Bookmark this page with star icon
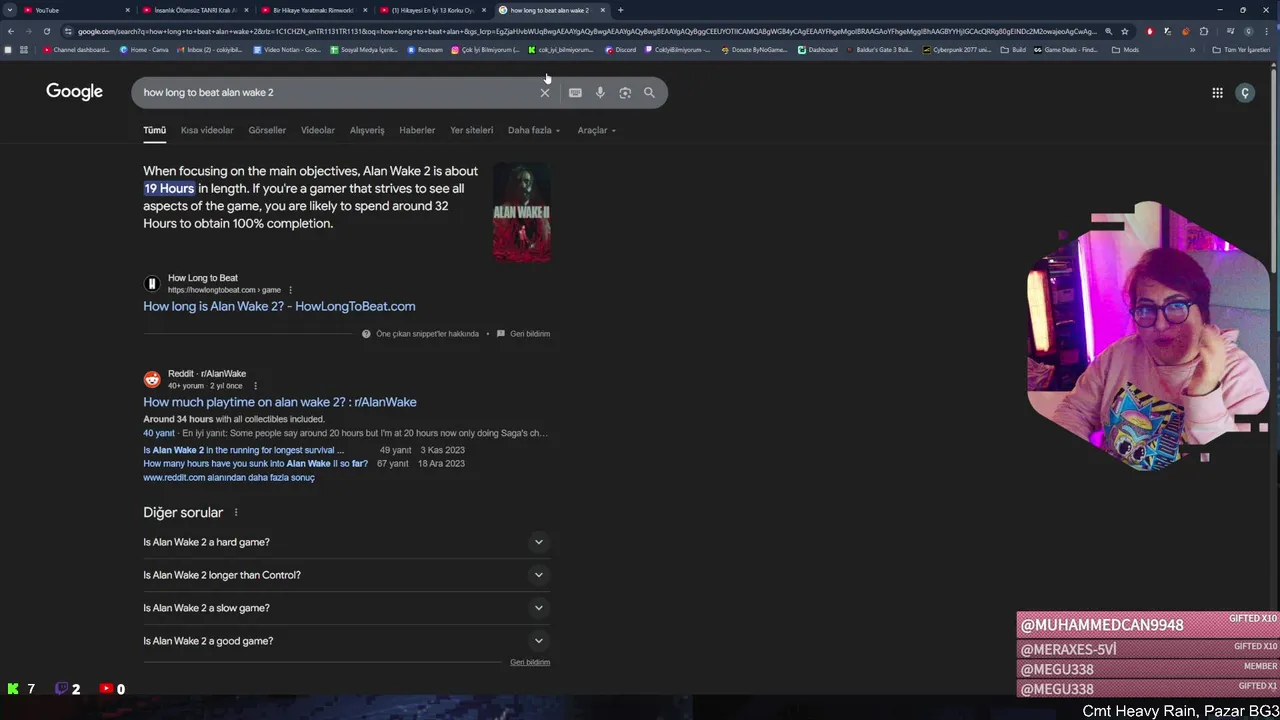The width and height of the screenshot is (1280, 720). [x=1125, y=31]
